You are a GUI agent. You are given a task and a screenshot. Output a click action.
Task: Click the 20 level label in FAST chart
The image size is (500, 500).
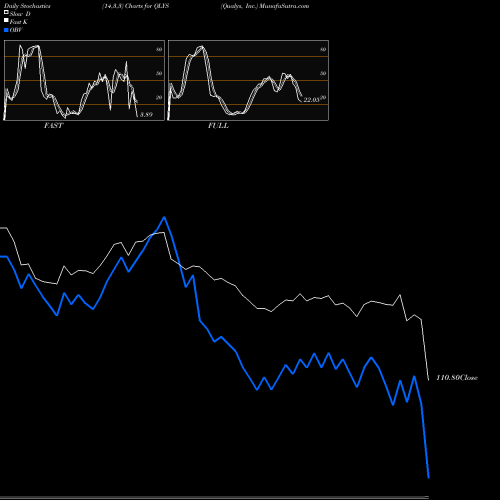159,97
